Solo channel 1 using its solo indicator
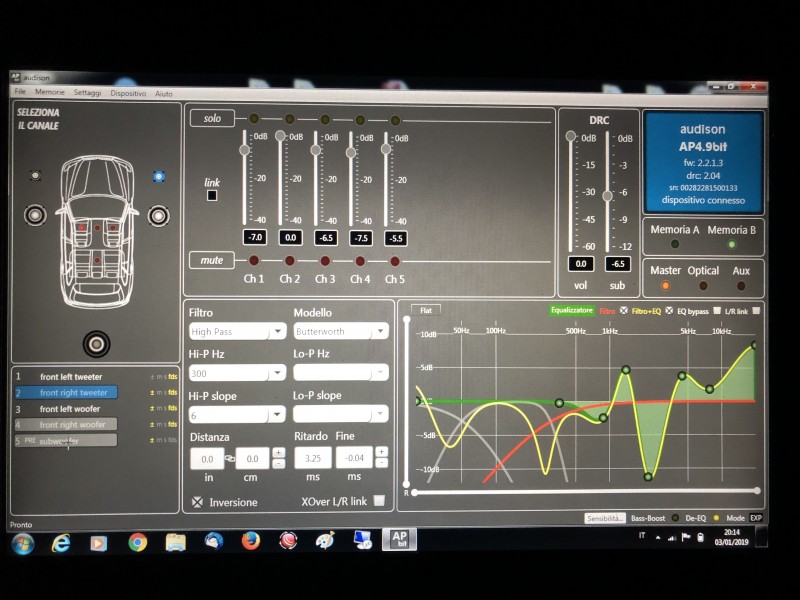This screenshot has width=800, height=600. (254, 119)
